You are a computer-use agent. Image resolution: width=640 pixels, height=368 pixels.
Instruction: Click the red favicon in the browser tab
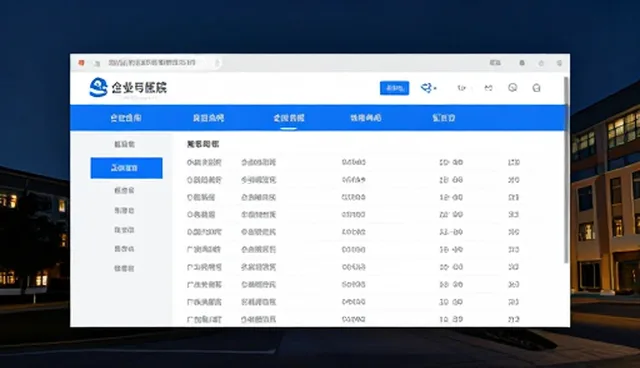click(x=81, y=63)
